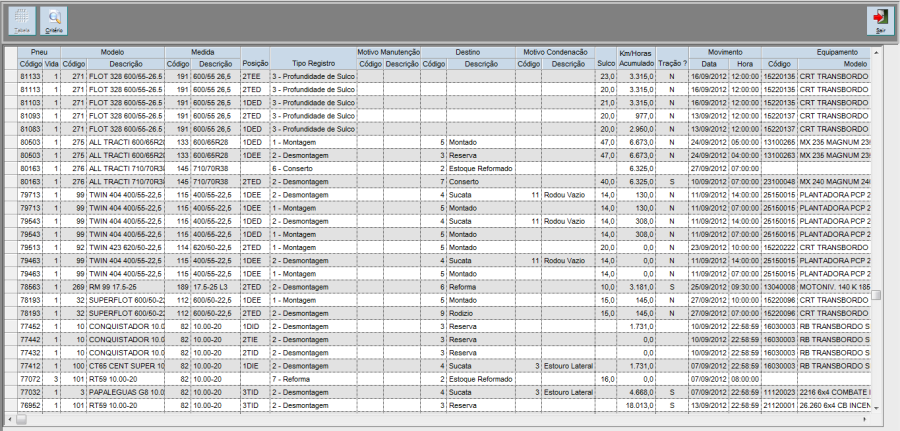
Task: Click the Km/Horas Acumulado header
Action: [x=636, y=58]
